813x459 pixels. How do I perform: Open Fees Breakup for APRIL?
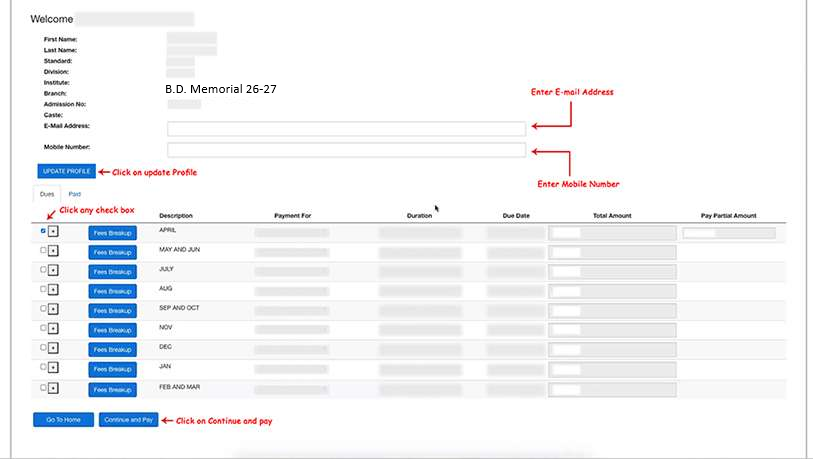(112, 233)
